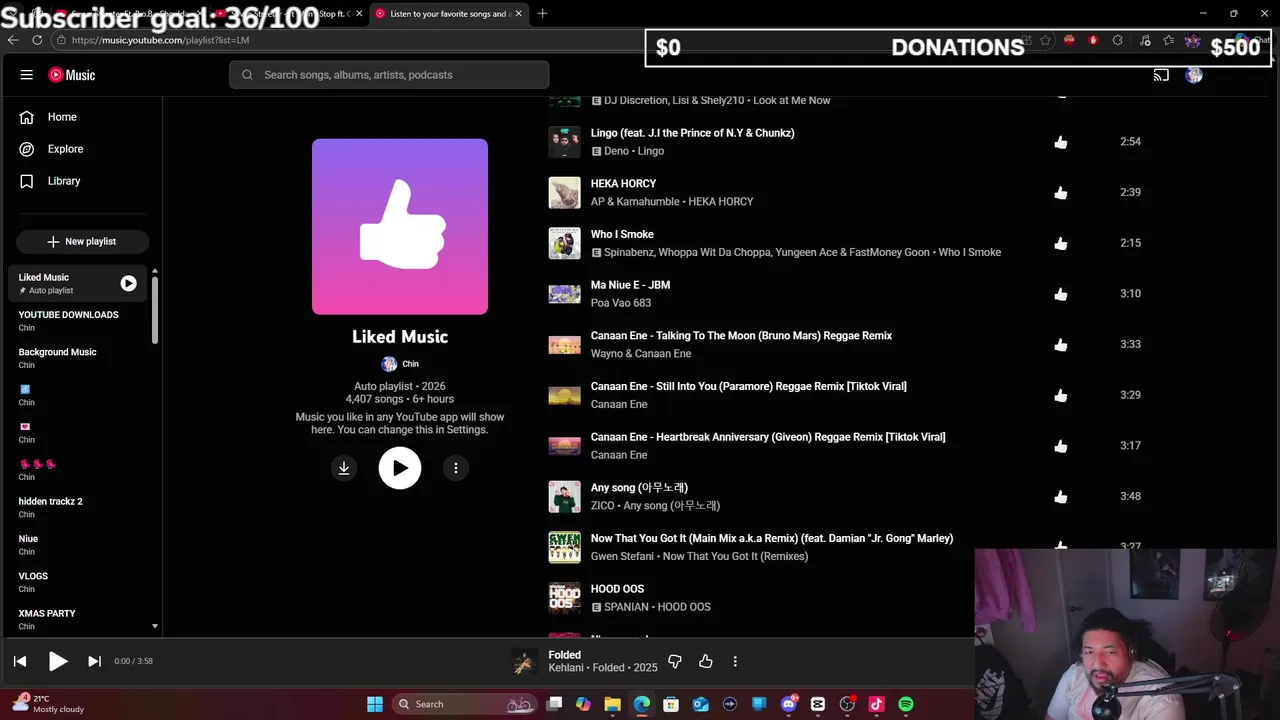Unlike Heartbreak Anniversary Reggae Remix

(1061, 446)
